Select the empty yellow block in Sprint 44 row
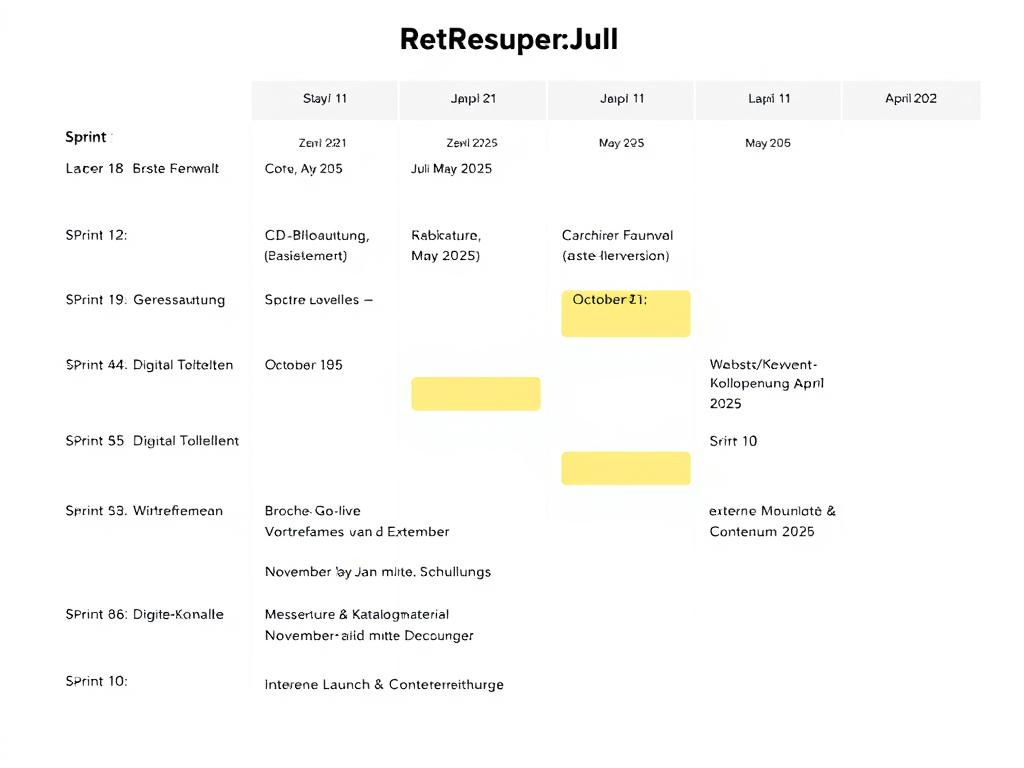The image size is (1024, 768). pos(475,394)
